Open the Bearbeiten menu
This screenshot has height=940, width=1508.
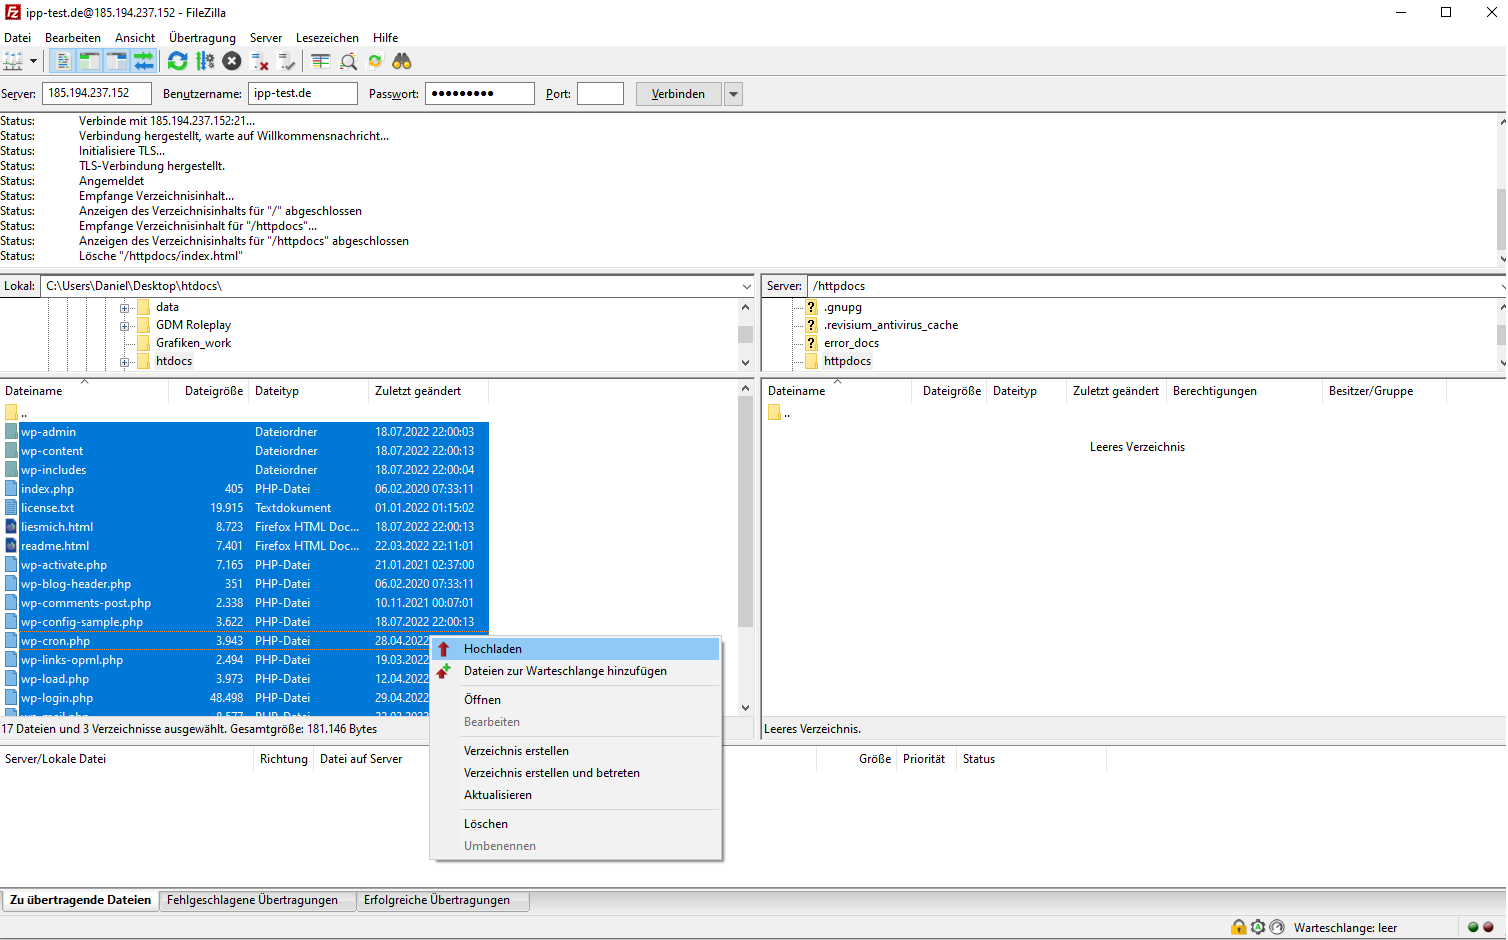(73, 38)
